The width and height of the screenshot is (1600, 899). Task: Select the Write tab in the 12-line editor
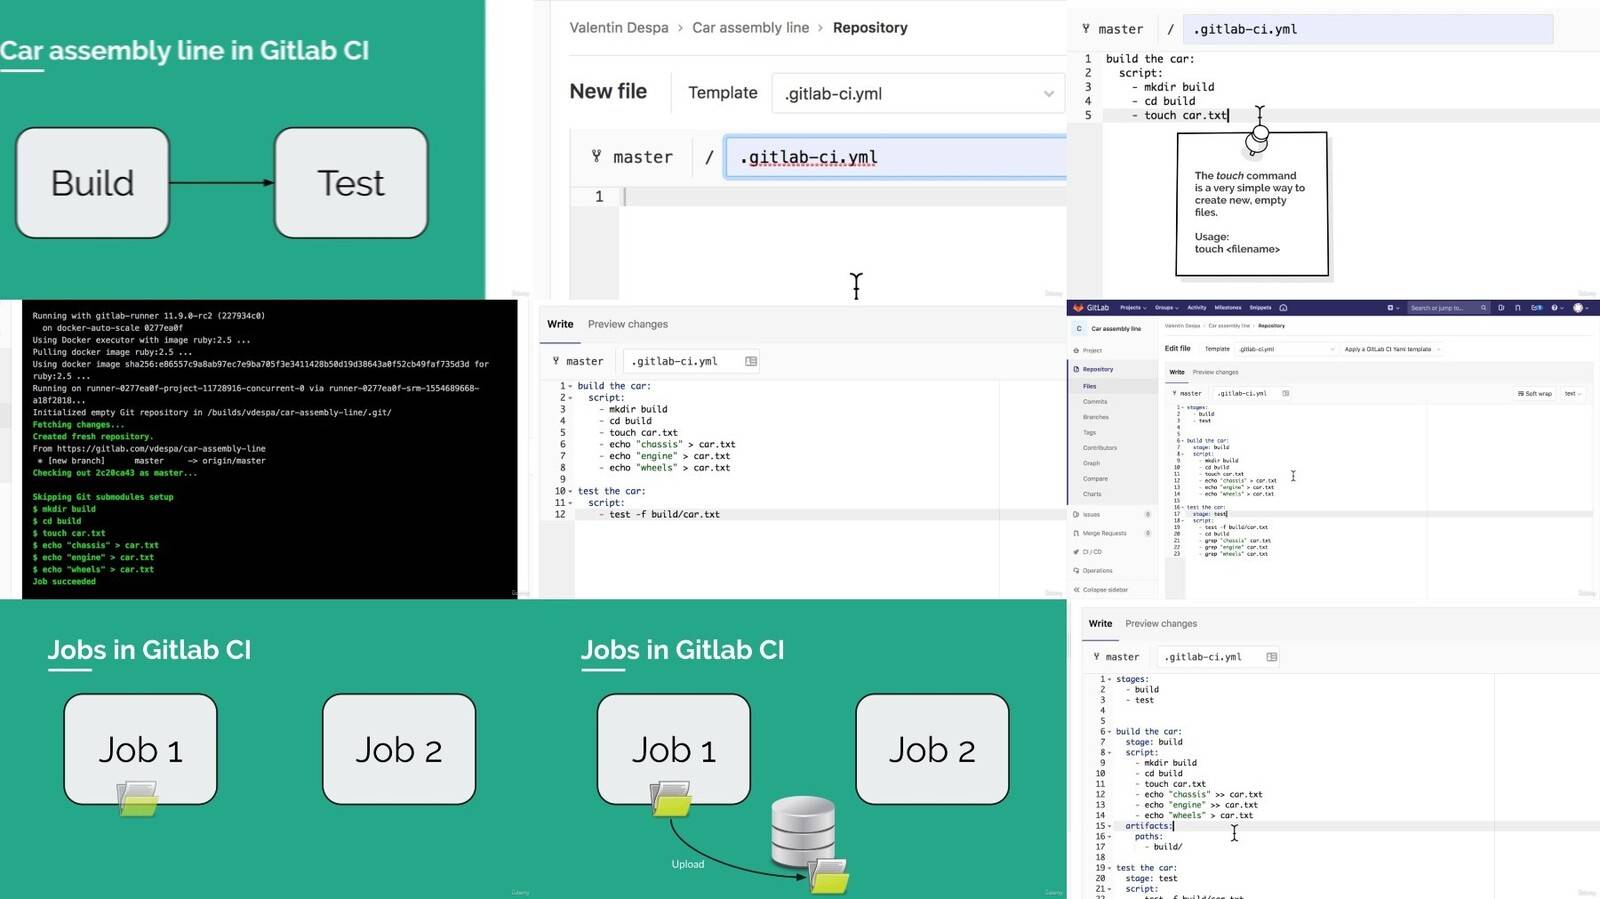click(x=560, y=324)
